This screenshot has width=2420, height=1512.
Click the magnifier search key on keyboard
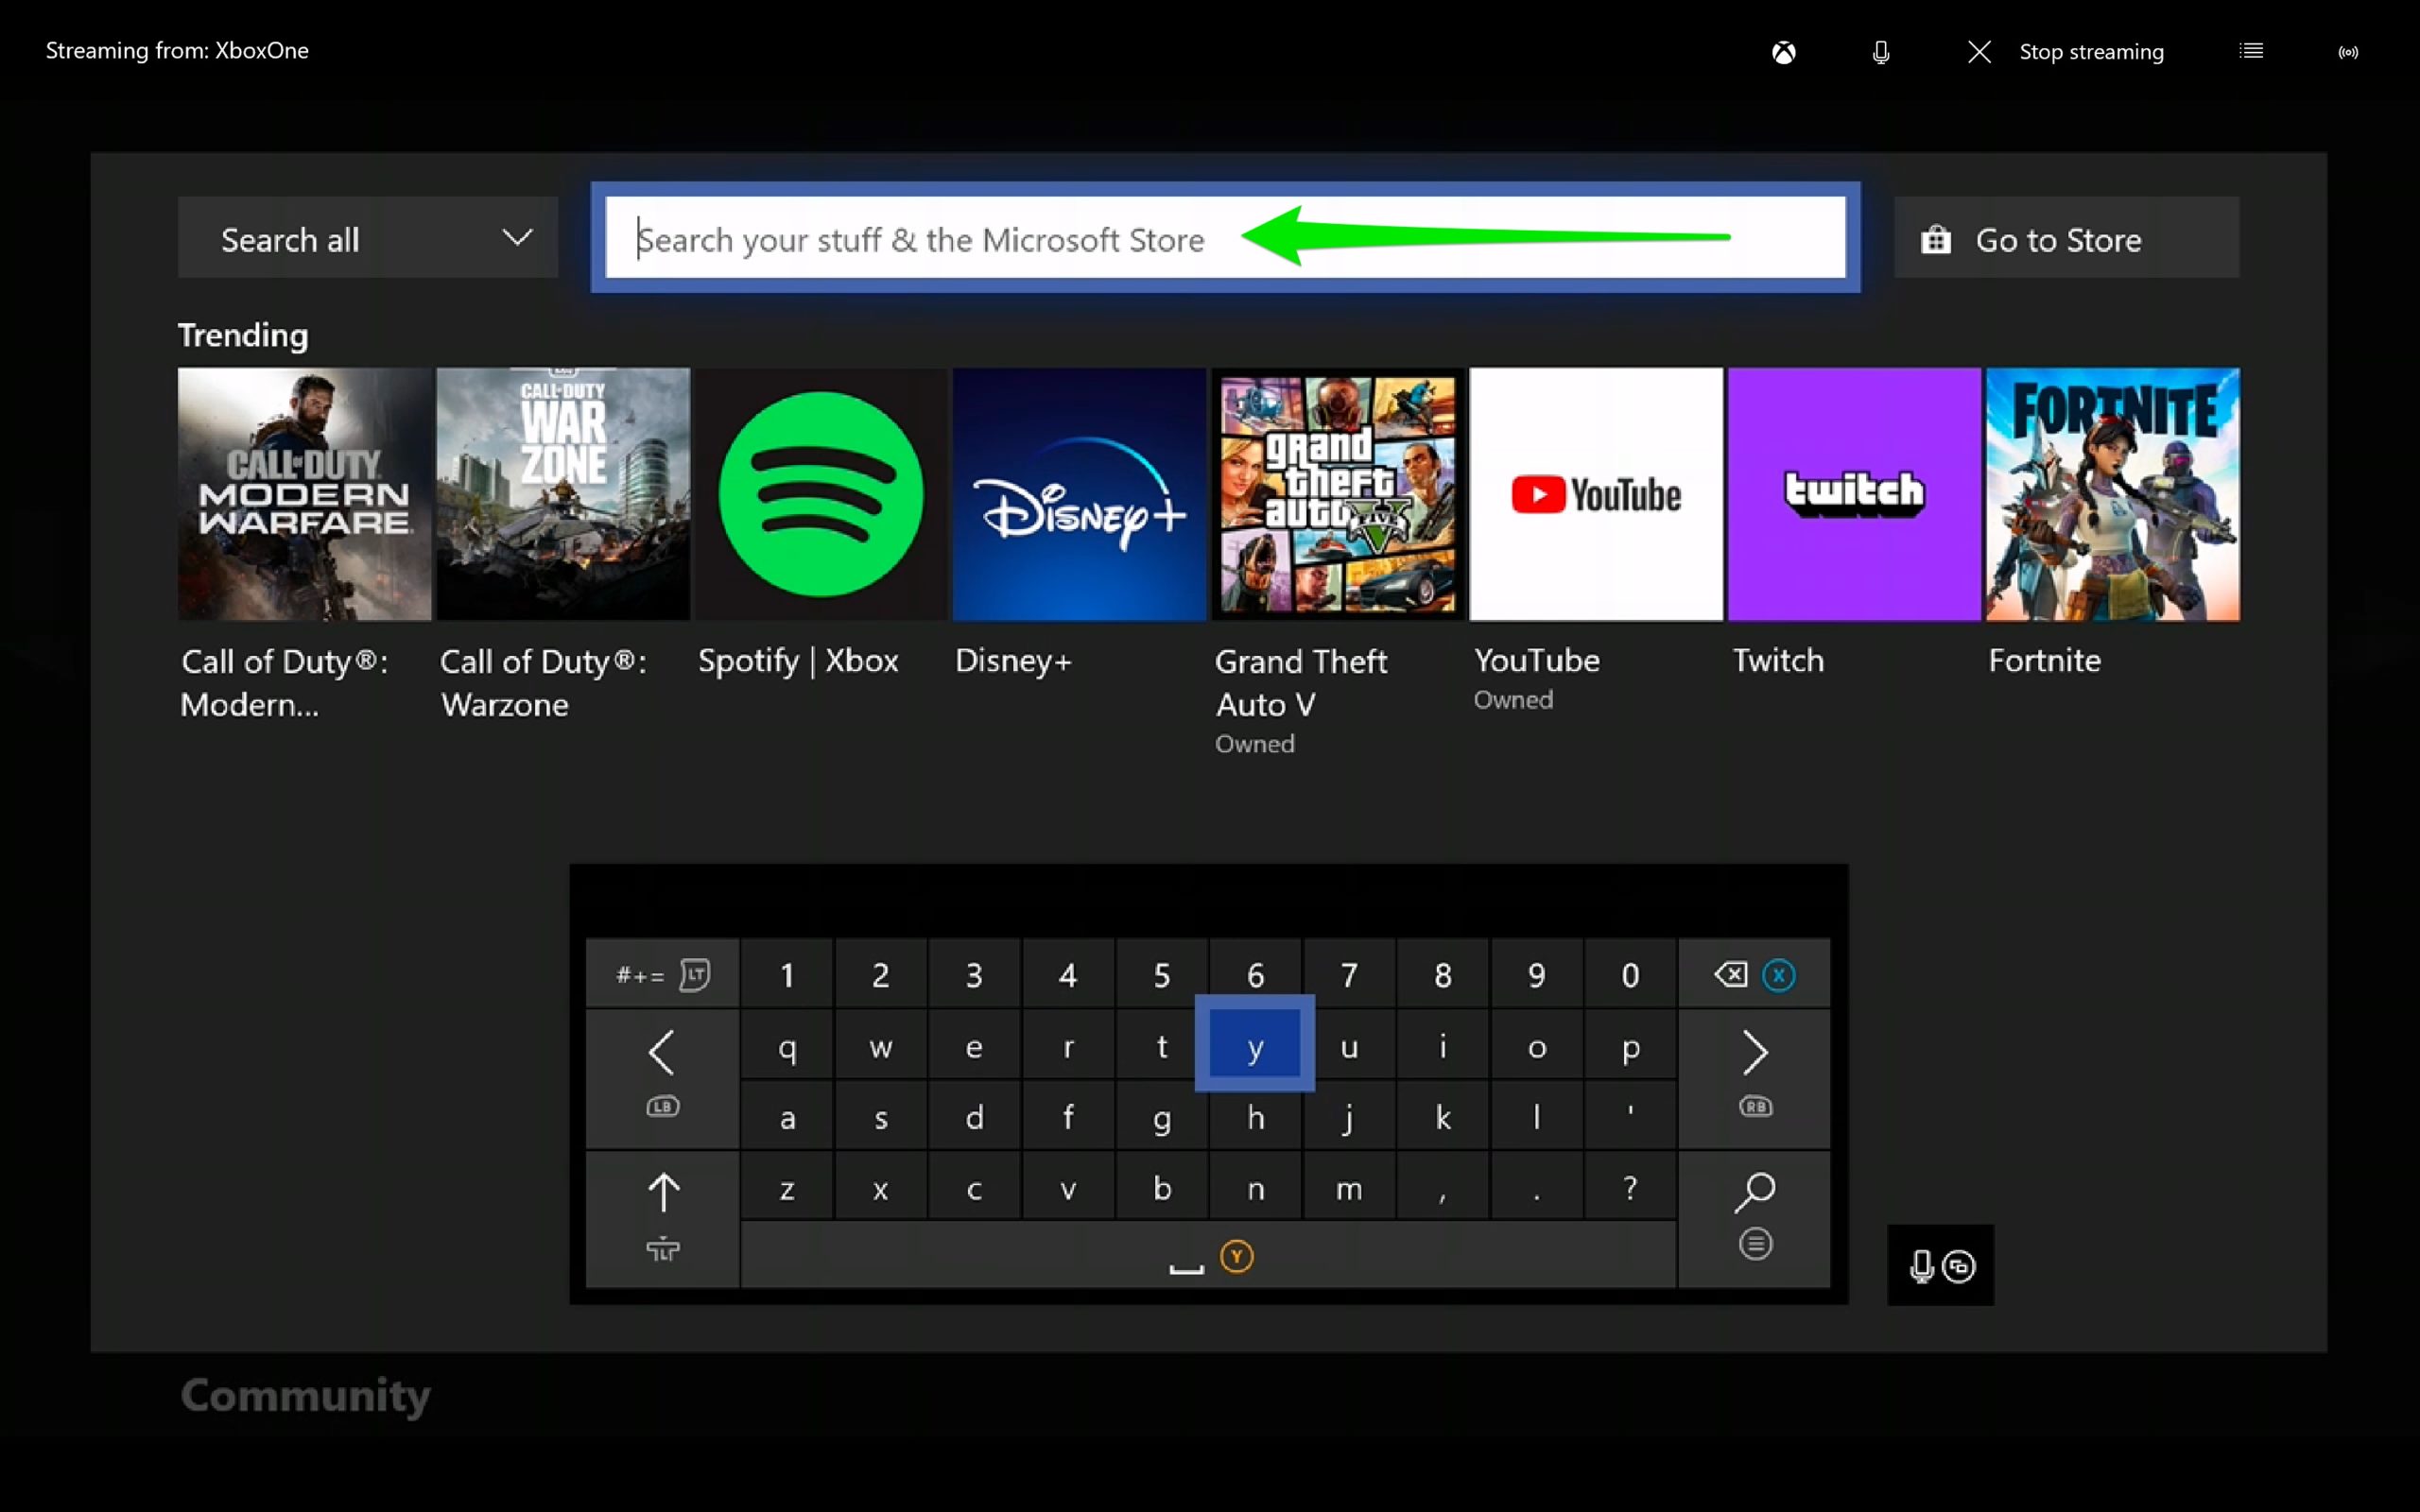[1754, 1218]
